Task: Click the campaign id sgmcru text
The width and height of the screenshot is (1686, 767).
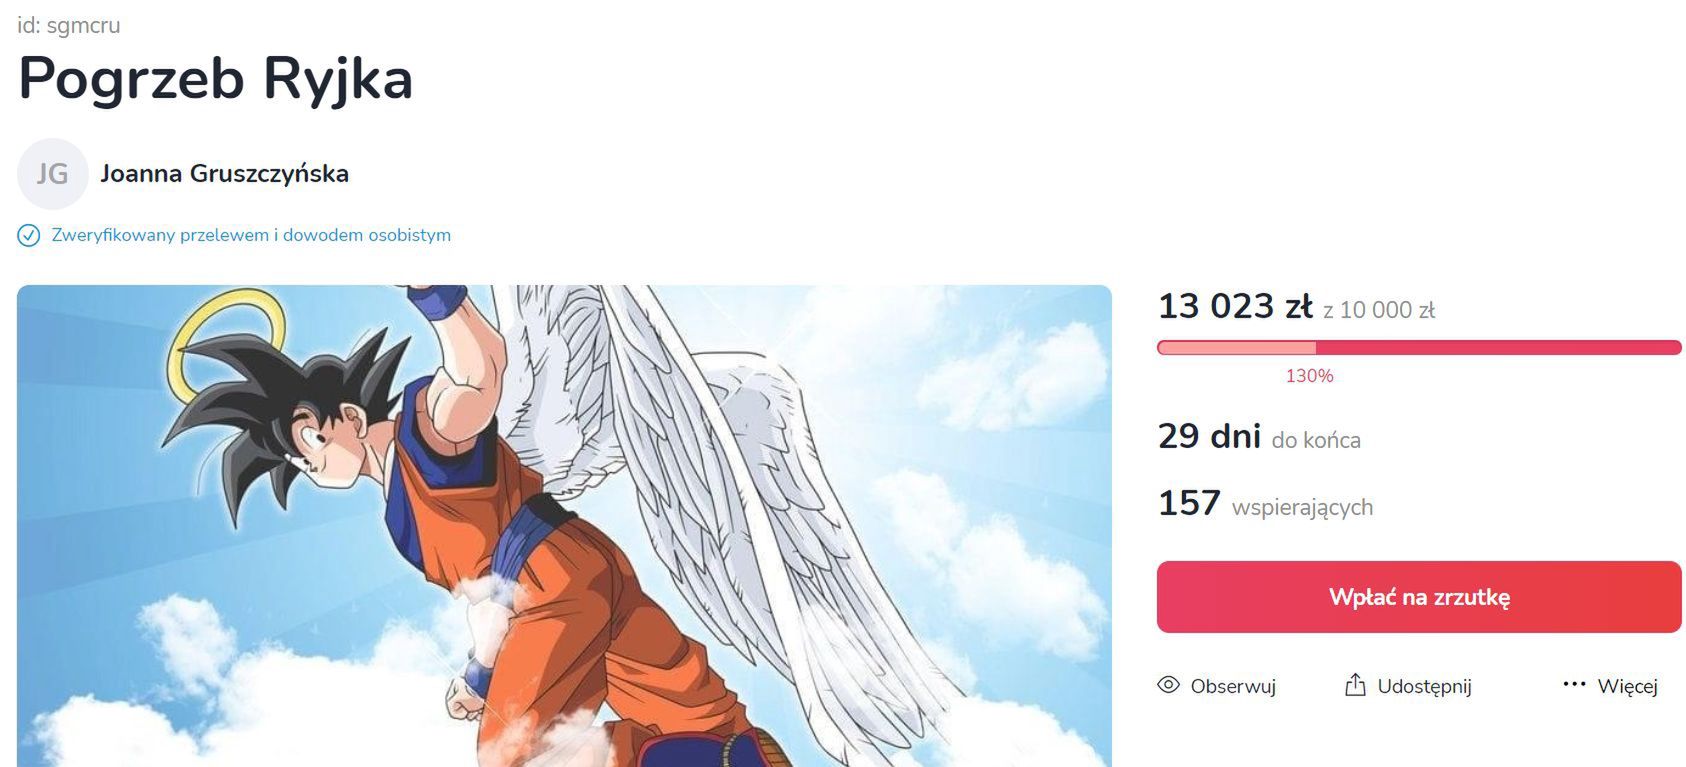Action: pyautogui.click(x=69, y=26)
